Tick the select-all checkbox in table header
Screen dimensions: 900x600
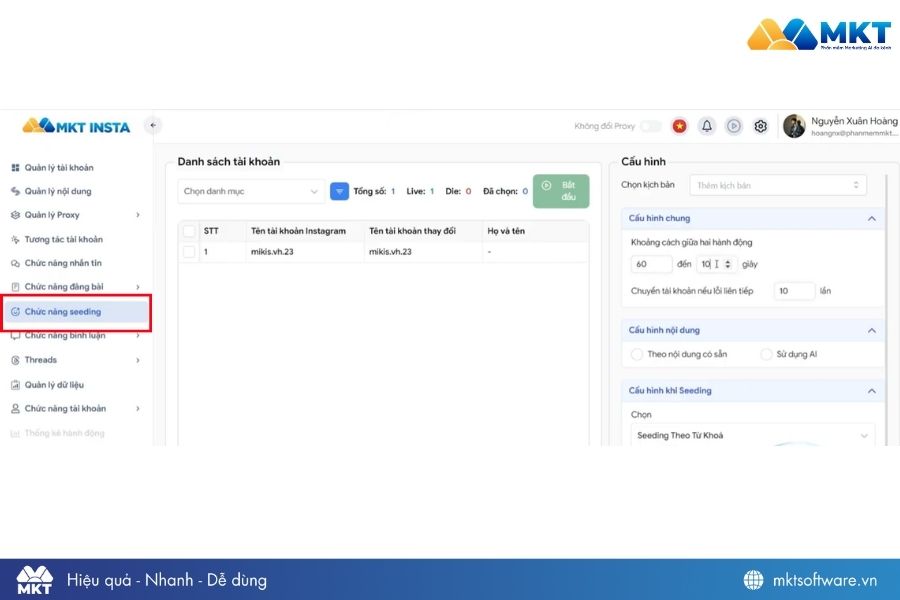188,231
